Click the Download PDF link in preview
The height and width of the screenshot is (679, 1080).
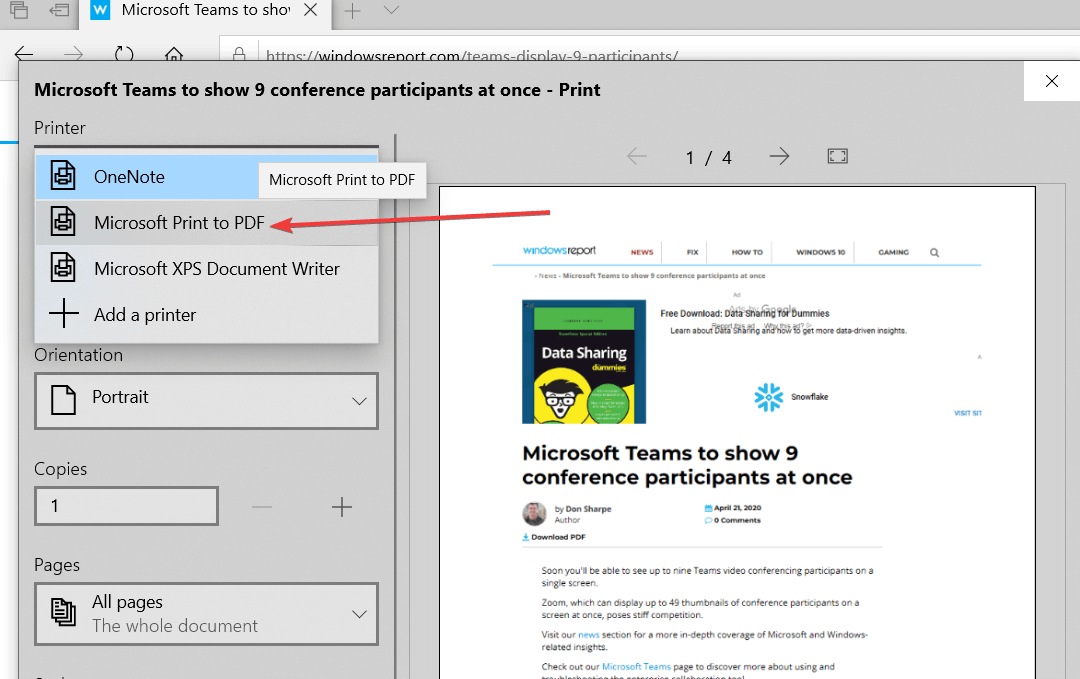pyautogui.click(x=554, y=537)
